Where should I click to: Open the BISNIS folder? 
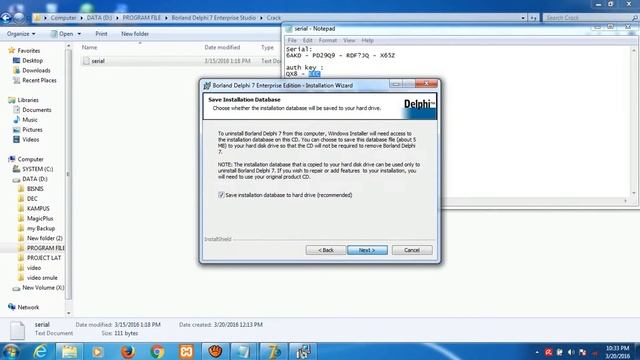(35, 189)
